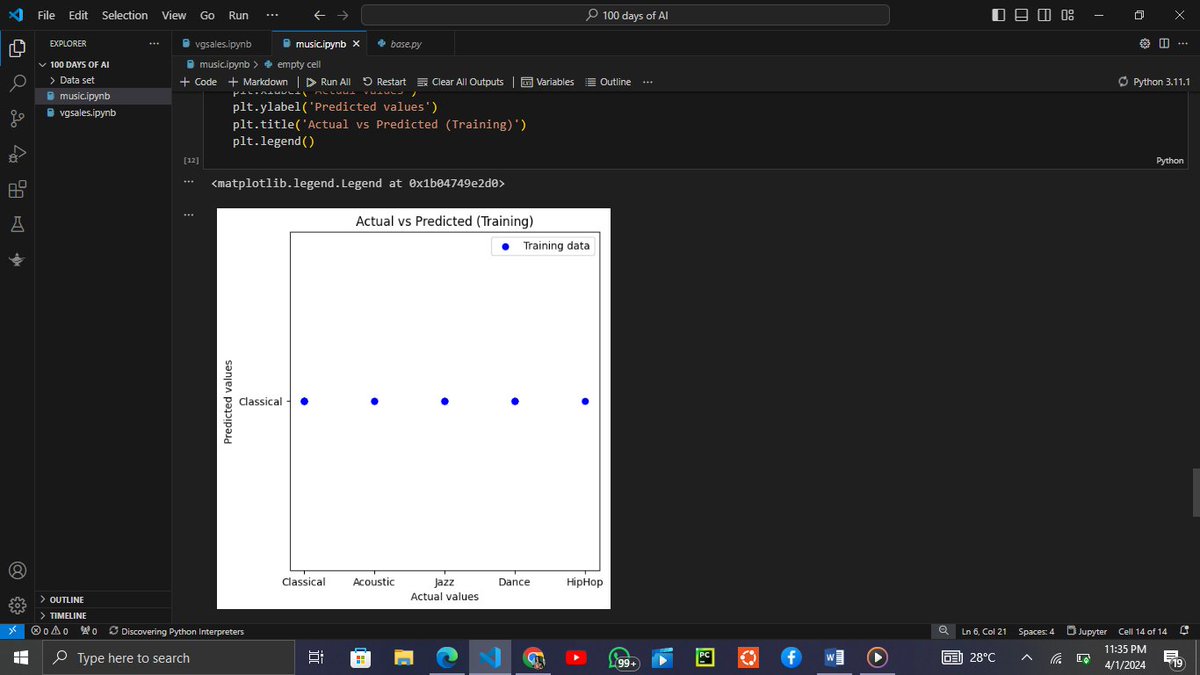Open the File menu

point(46,15)
